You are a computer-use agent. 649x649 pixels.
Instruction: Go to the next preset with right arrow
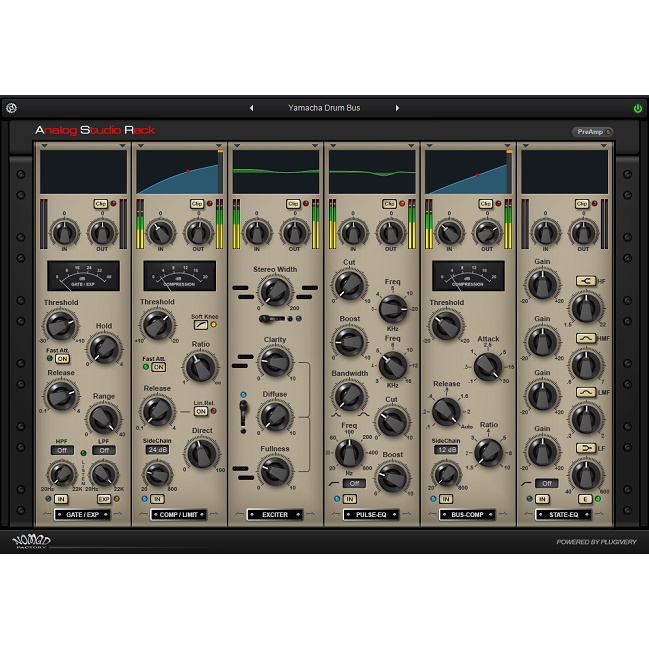(x=397, y=108)
